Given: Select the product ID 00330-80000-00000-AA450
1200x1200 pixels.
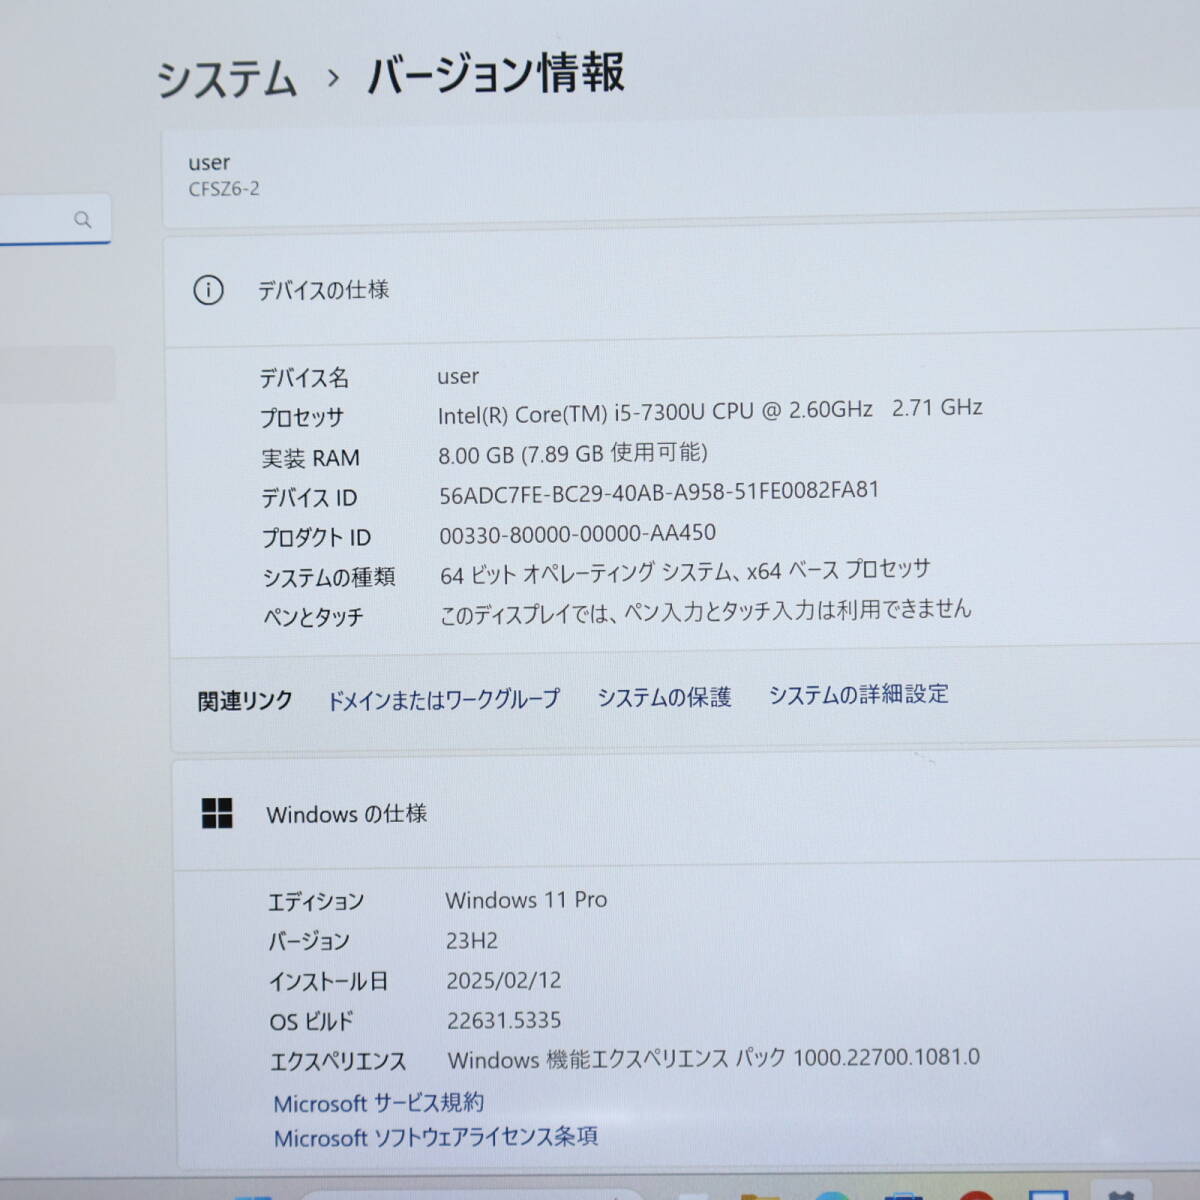Looking at the screenshot, I should pyautogui.click(x=578, y=534).
